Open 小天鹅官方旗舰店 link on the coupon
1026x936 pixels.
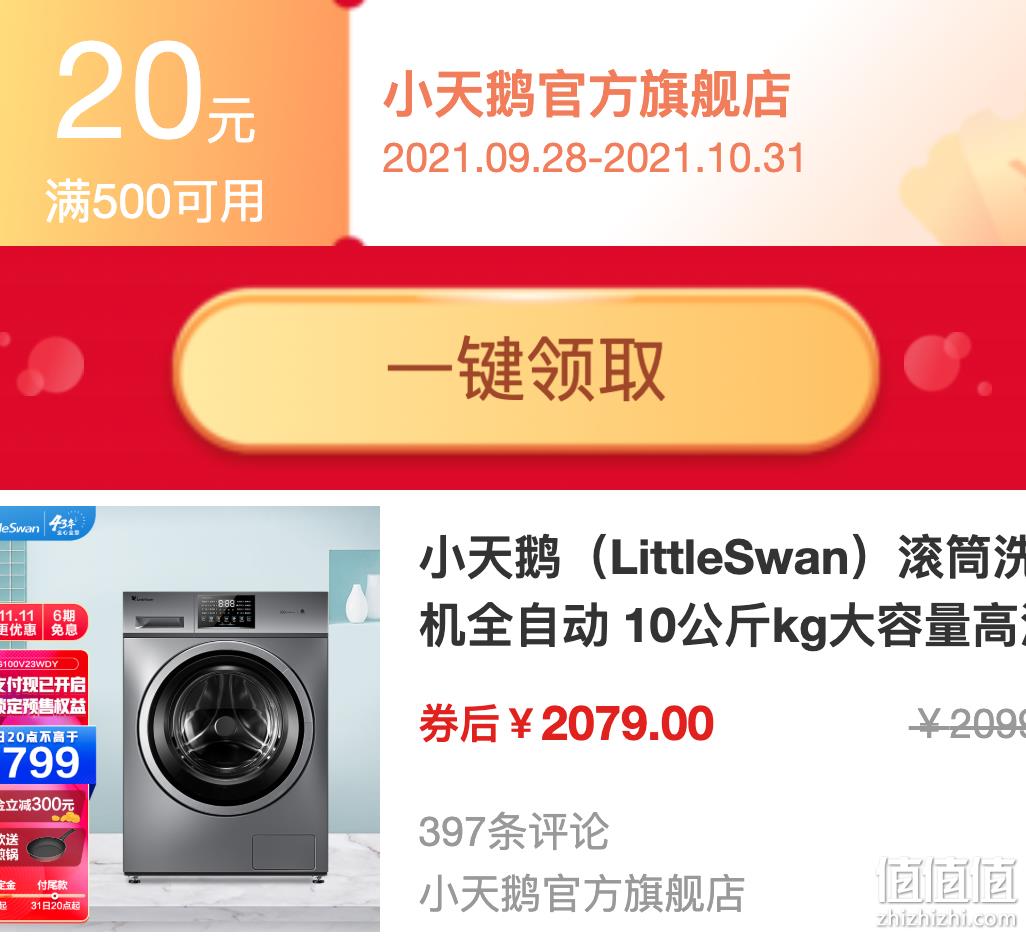(586, 96)
